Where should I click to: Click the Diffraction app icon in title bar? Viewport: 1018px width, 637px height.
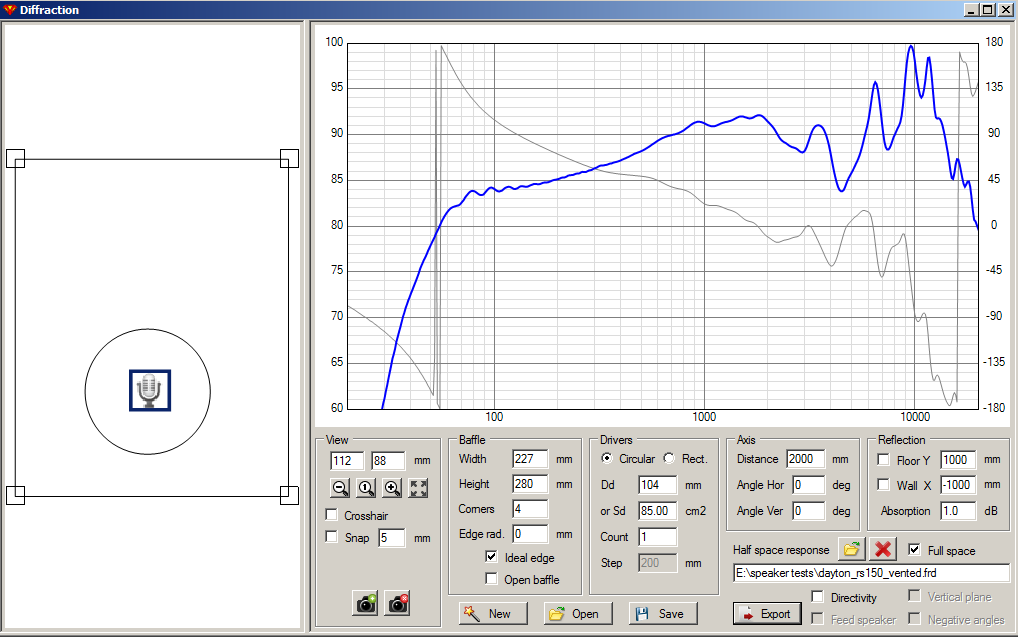pos(9,9)
